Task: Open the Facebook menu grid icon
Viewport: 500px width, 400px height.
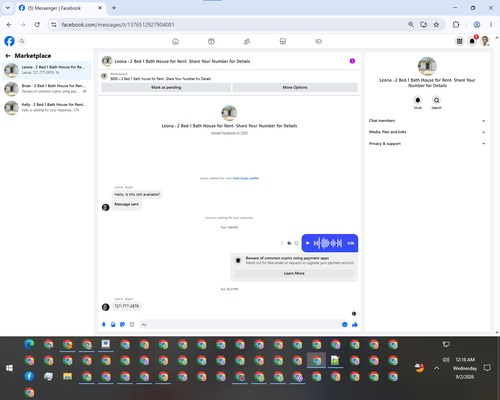Action: pyautogui.click(x=459, y=41)
